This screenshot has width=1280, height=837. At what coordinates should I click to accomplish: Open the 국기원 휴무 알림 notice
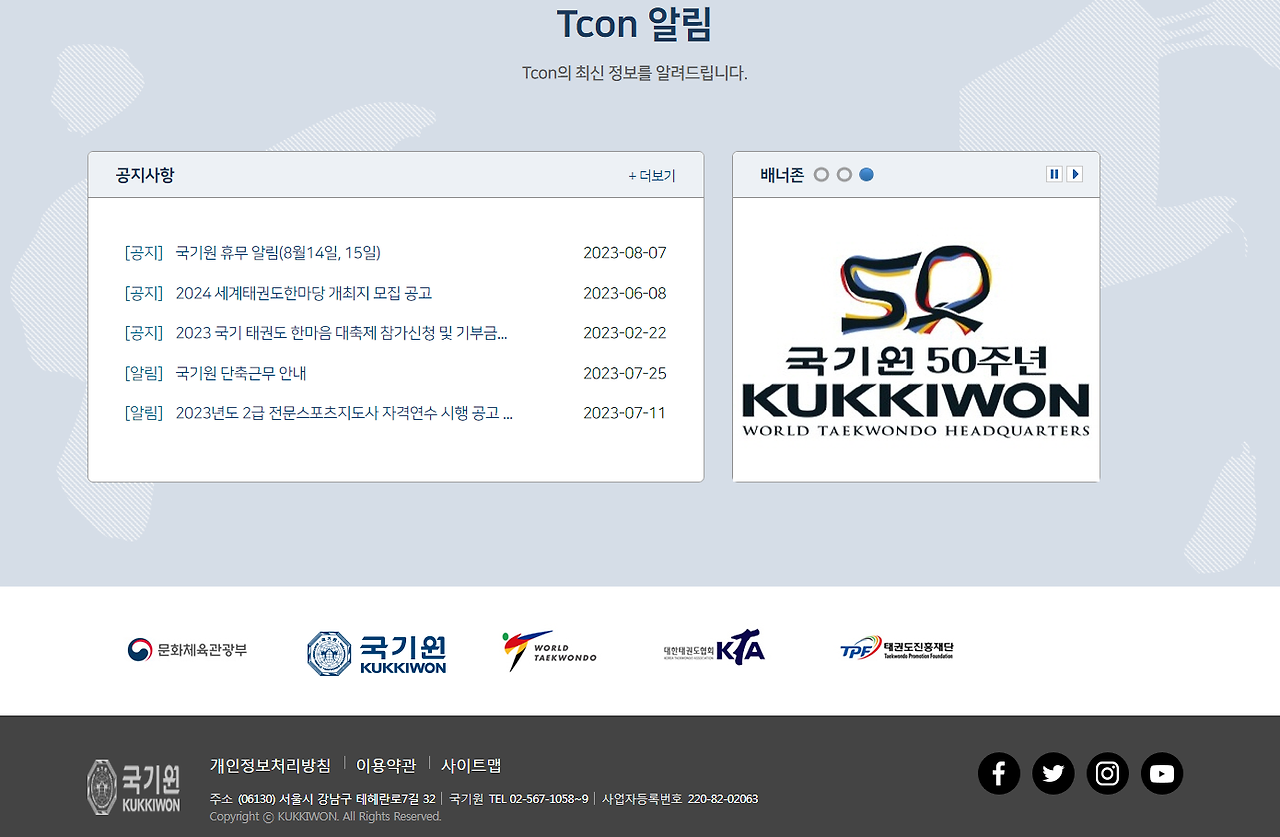278,252
